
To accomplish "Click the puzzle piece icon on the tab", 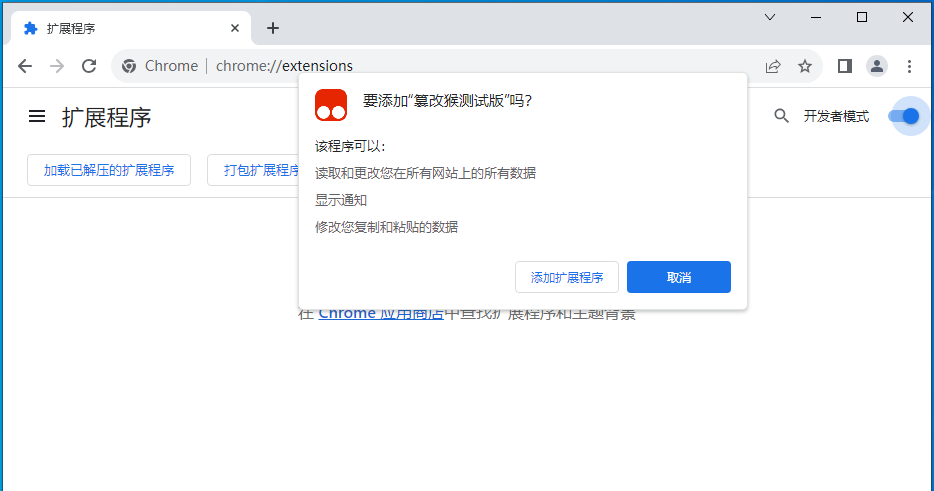I will [30, 28].
